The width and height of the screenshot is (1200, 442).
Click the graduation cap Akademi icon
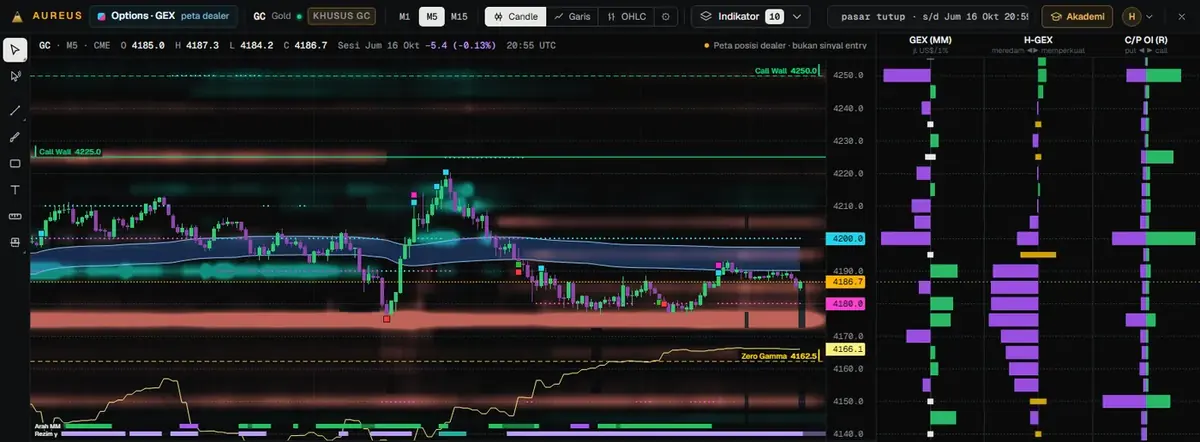pyautogui.click(x=1057, y=17)
